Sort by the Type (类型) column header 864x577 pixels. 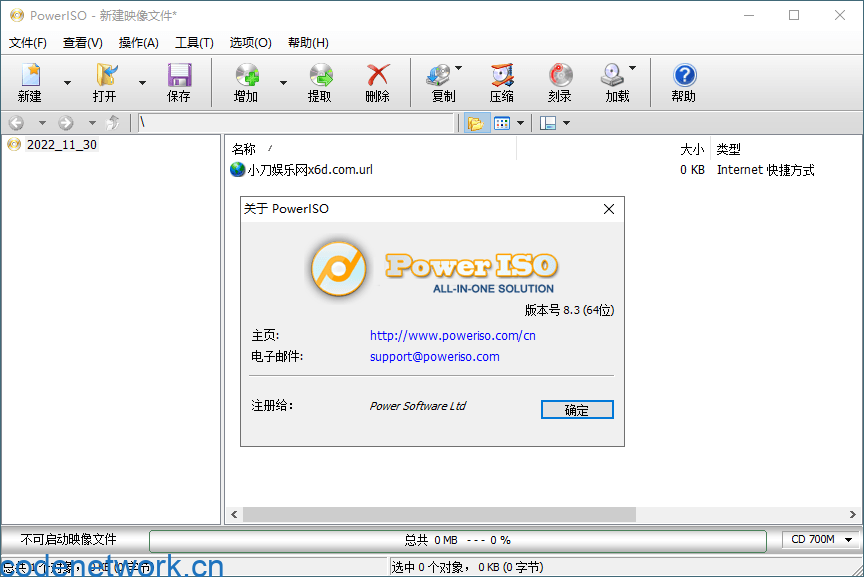pos(728,149)
